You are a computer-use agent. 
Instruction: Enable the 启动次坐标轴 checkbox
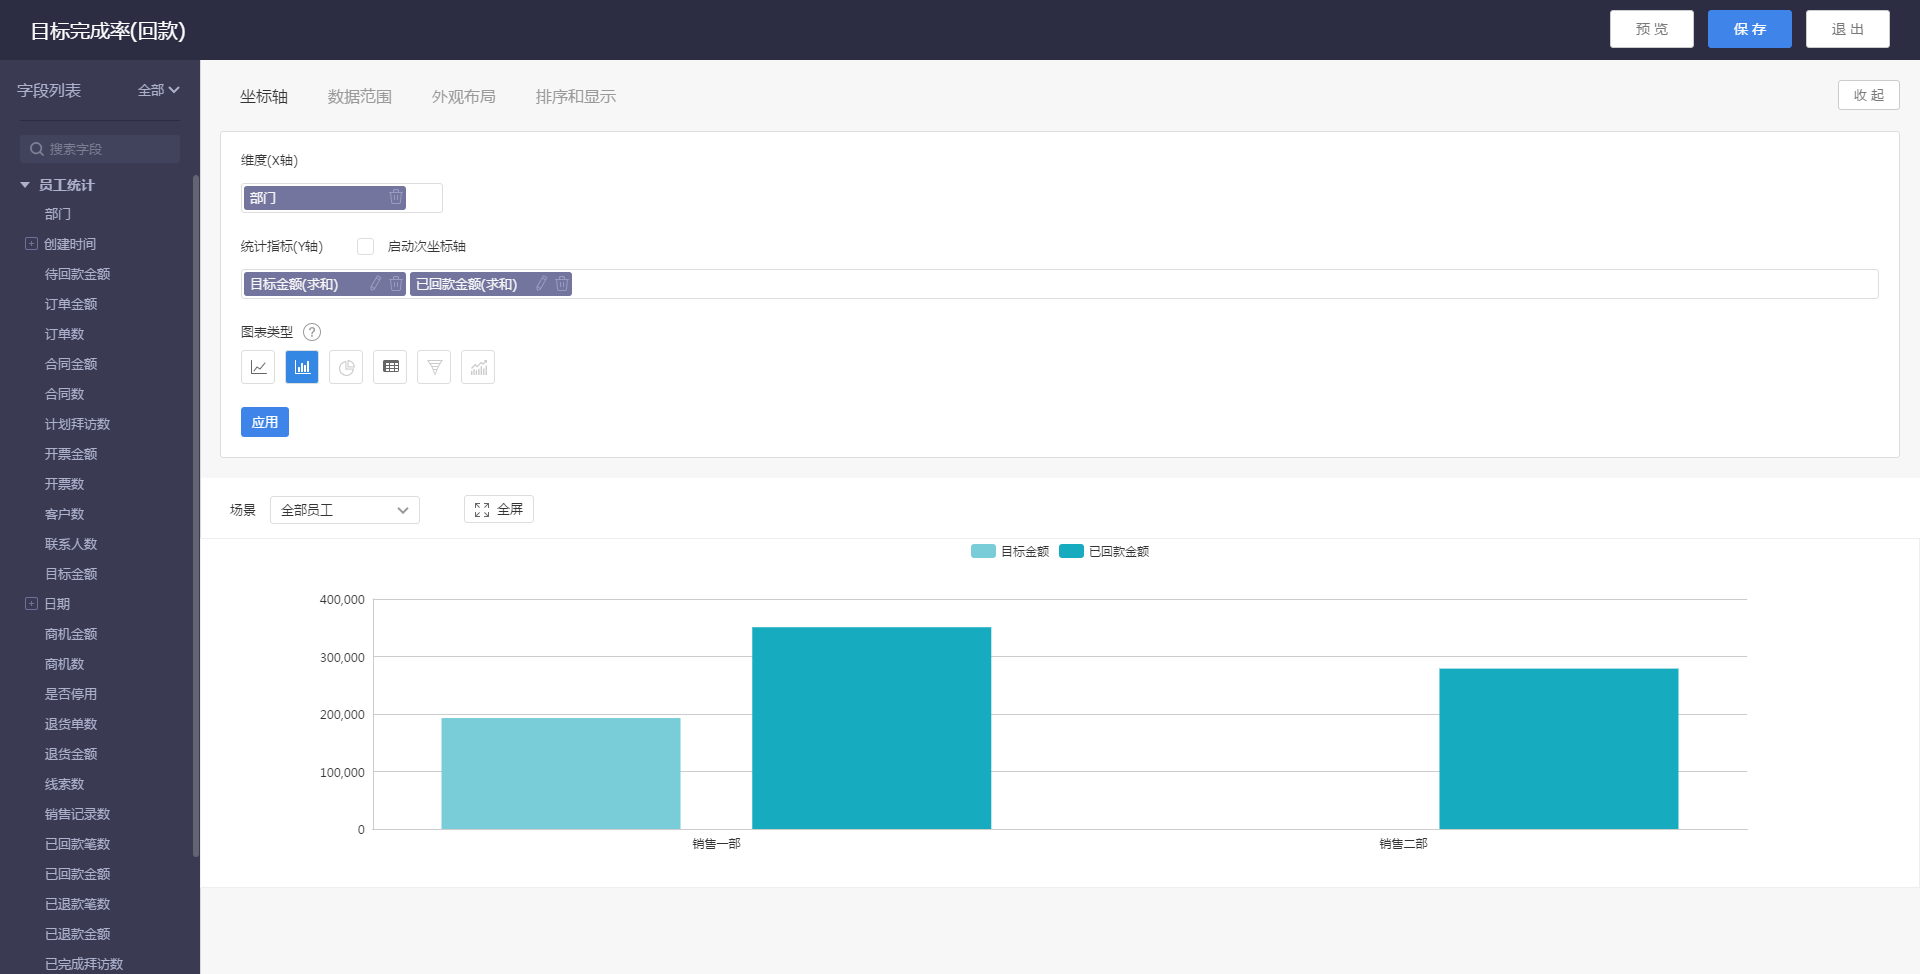tap(365, 246)
